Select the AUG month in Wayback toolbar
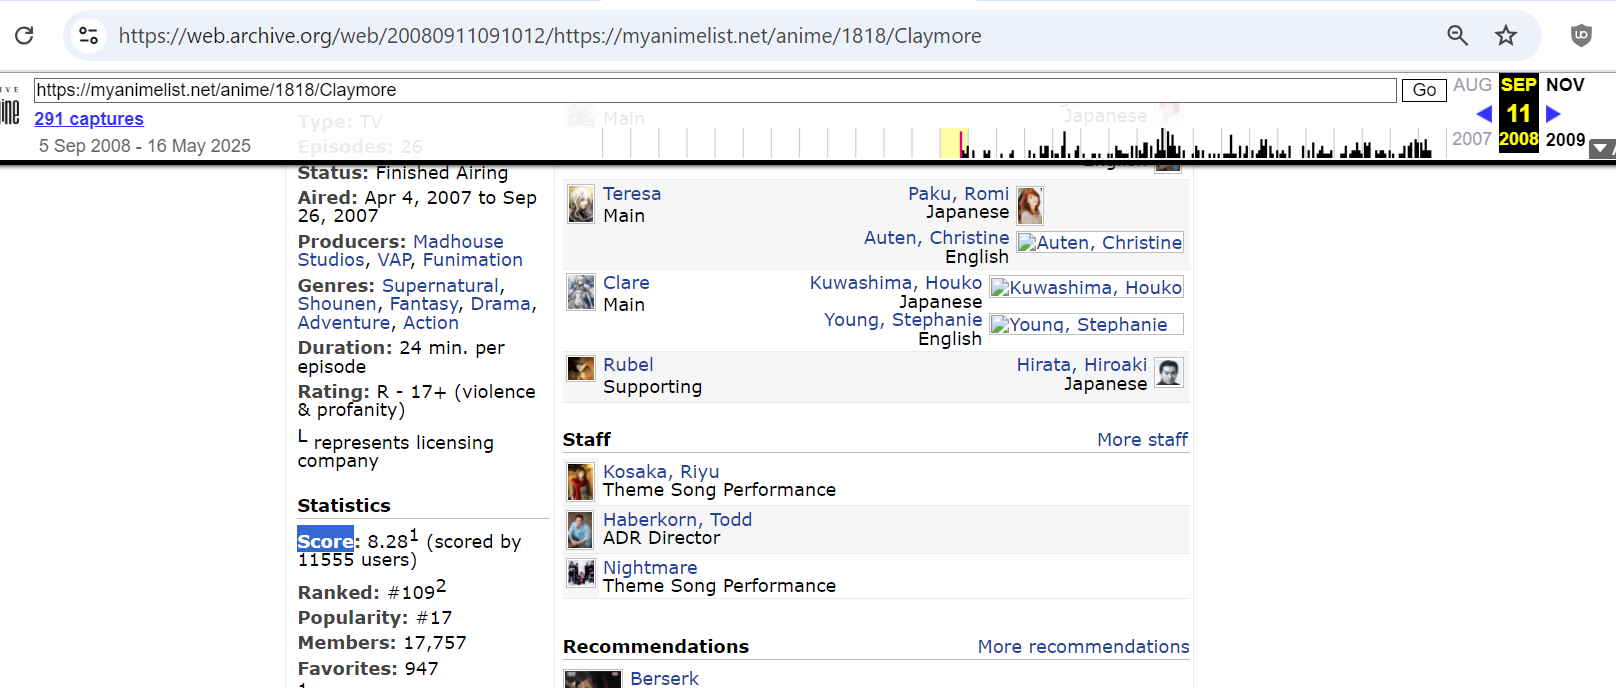 1472,85
